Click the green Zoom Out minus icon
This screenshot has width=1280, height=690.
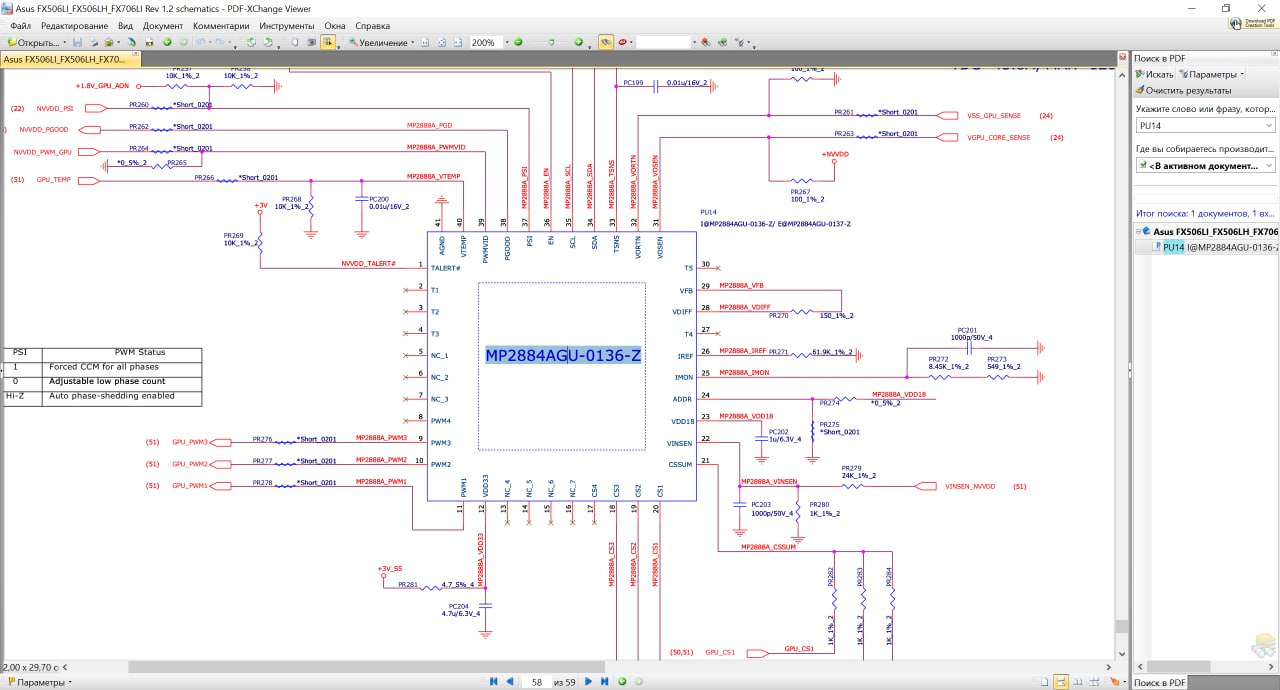(x=518, y=43)
